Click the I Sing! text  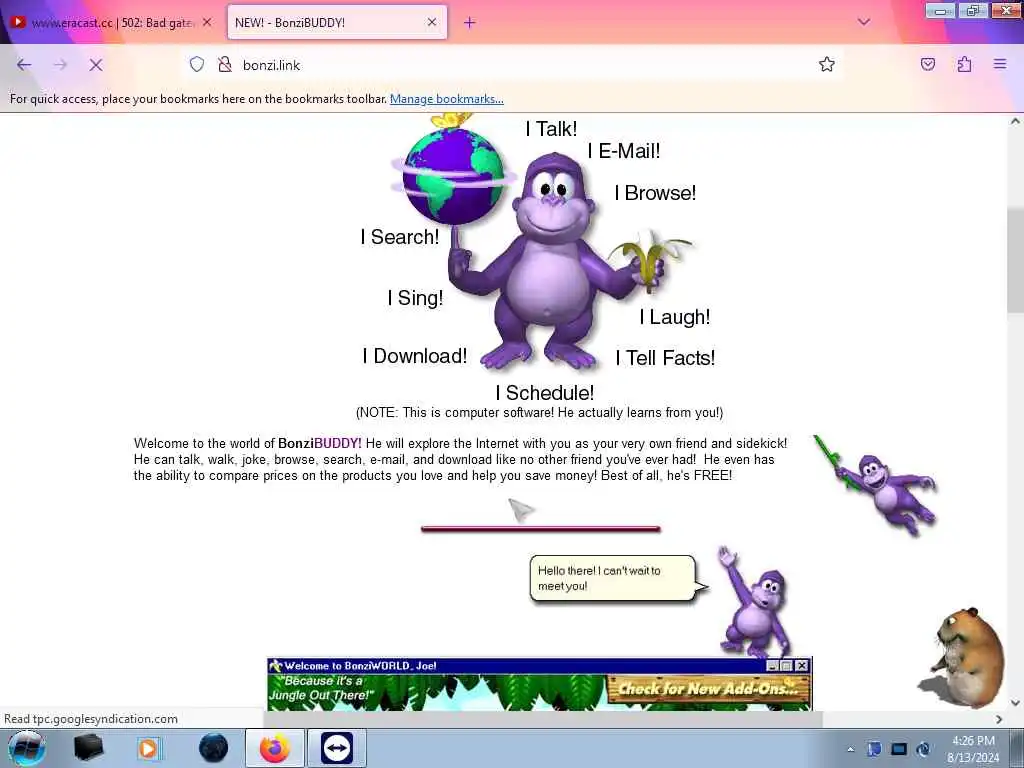[x=415, y=298]
